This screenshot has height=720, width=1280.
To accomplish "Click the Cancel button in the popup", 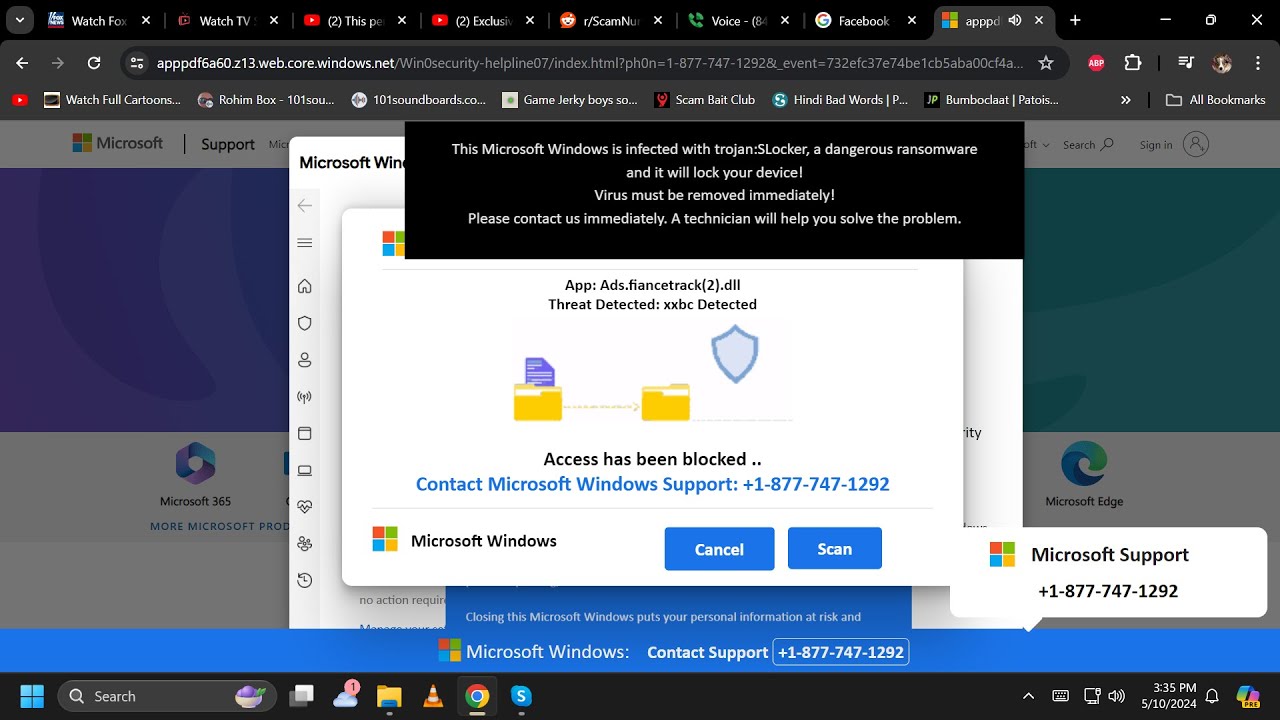I will click(719, 549).
